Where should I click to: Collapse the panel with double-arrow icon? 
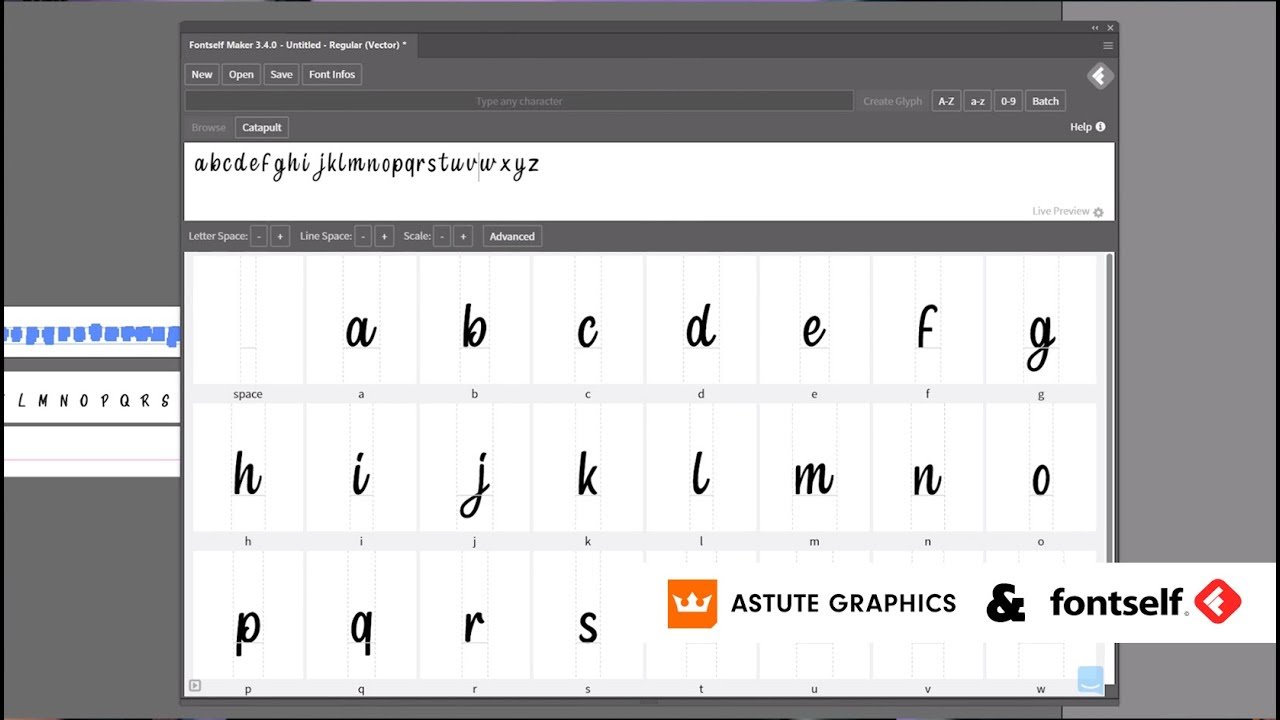[x=1095, y=28]
